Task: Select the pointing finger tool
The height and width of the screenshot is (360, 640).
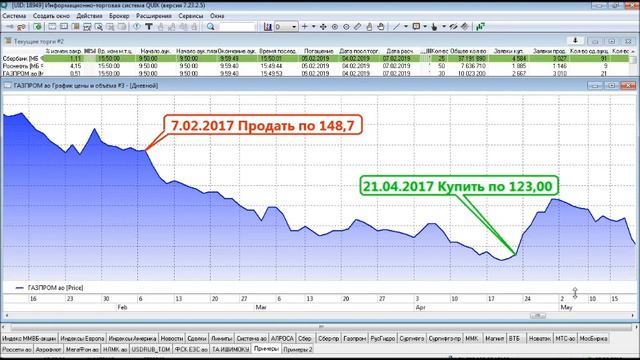Action: tap(434, 27)
